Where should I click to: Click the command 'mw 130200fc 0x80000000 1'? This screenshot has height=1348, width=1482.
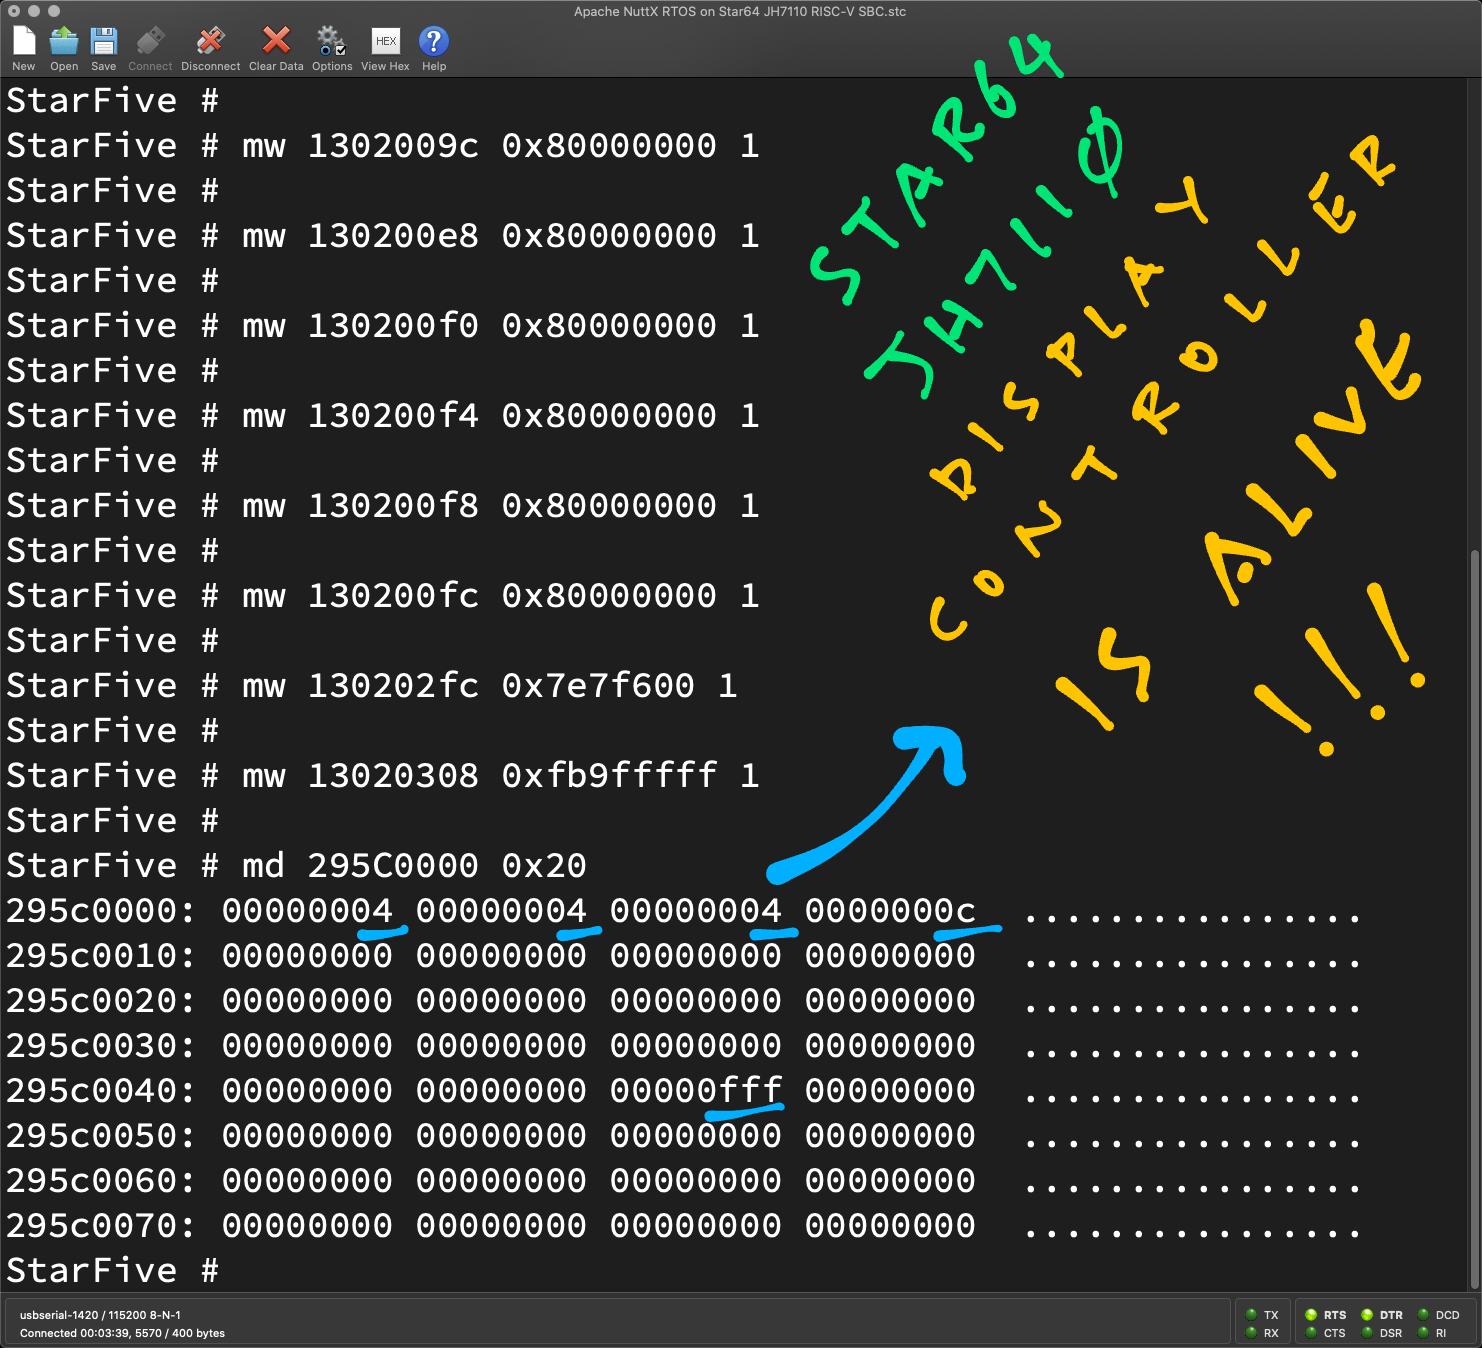(x=500, y=596)
